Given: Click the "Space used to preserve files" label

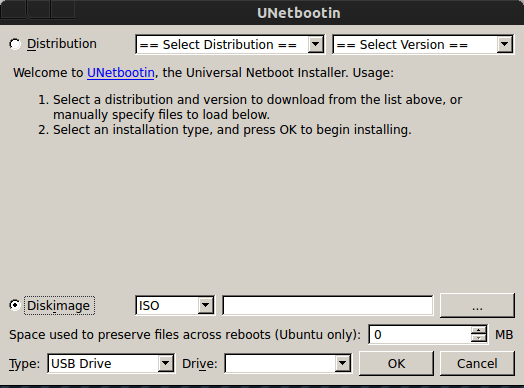Looking at the screenshot, I should point(185,335).
